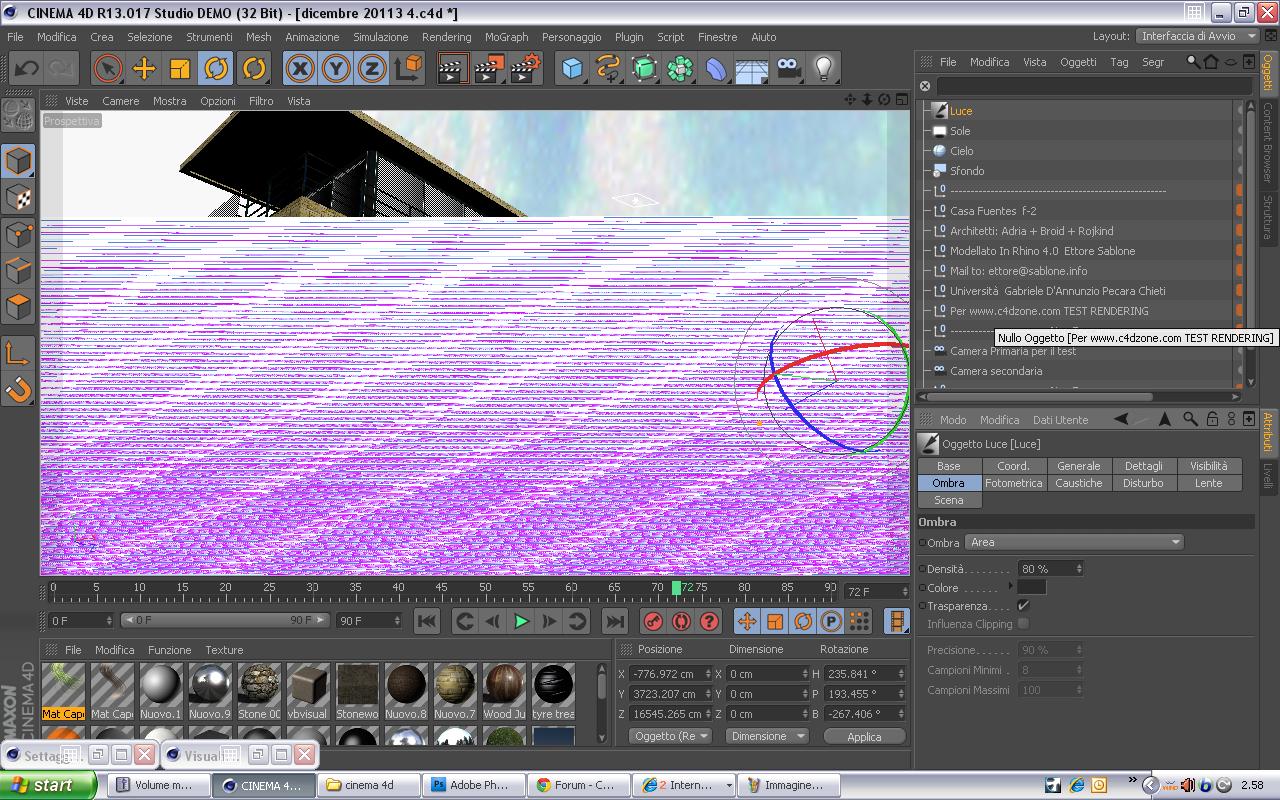Viewport: 1280px width, 800px height.
Task: Expand the Colore disclosure triangle
Action: click(x=1011, y=587)
